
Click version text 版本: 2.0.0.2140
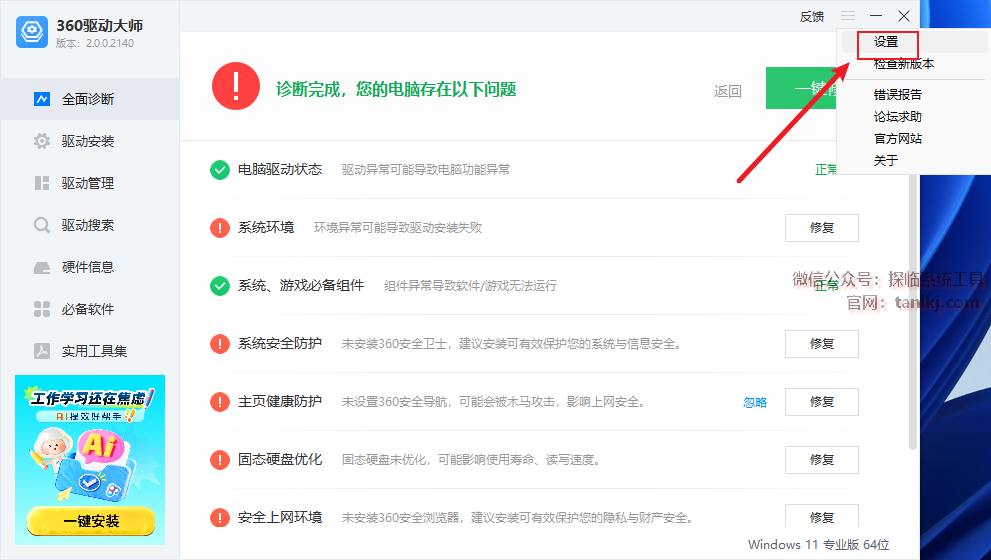tap(95, 43)
